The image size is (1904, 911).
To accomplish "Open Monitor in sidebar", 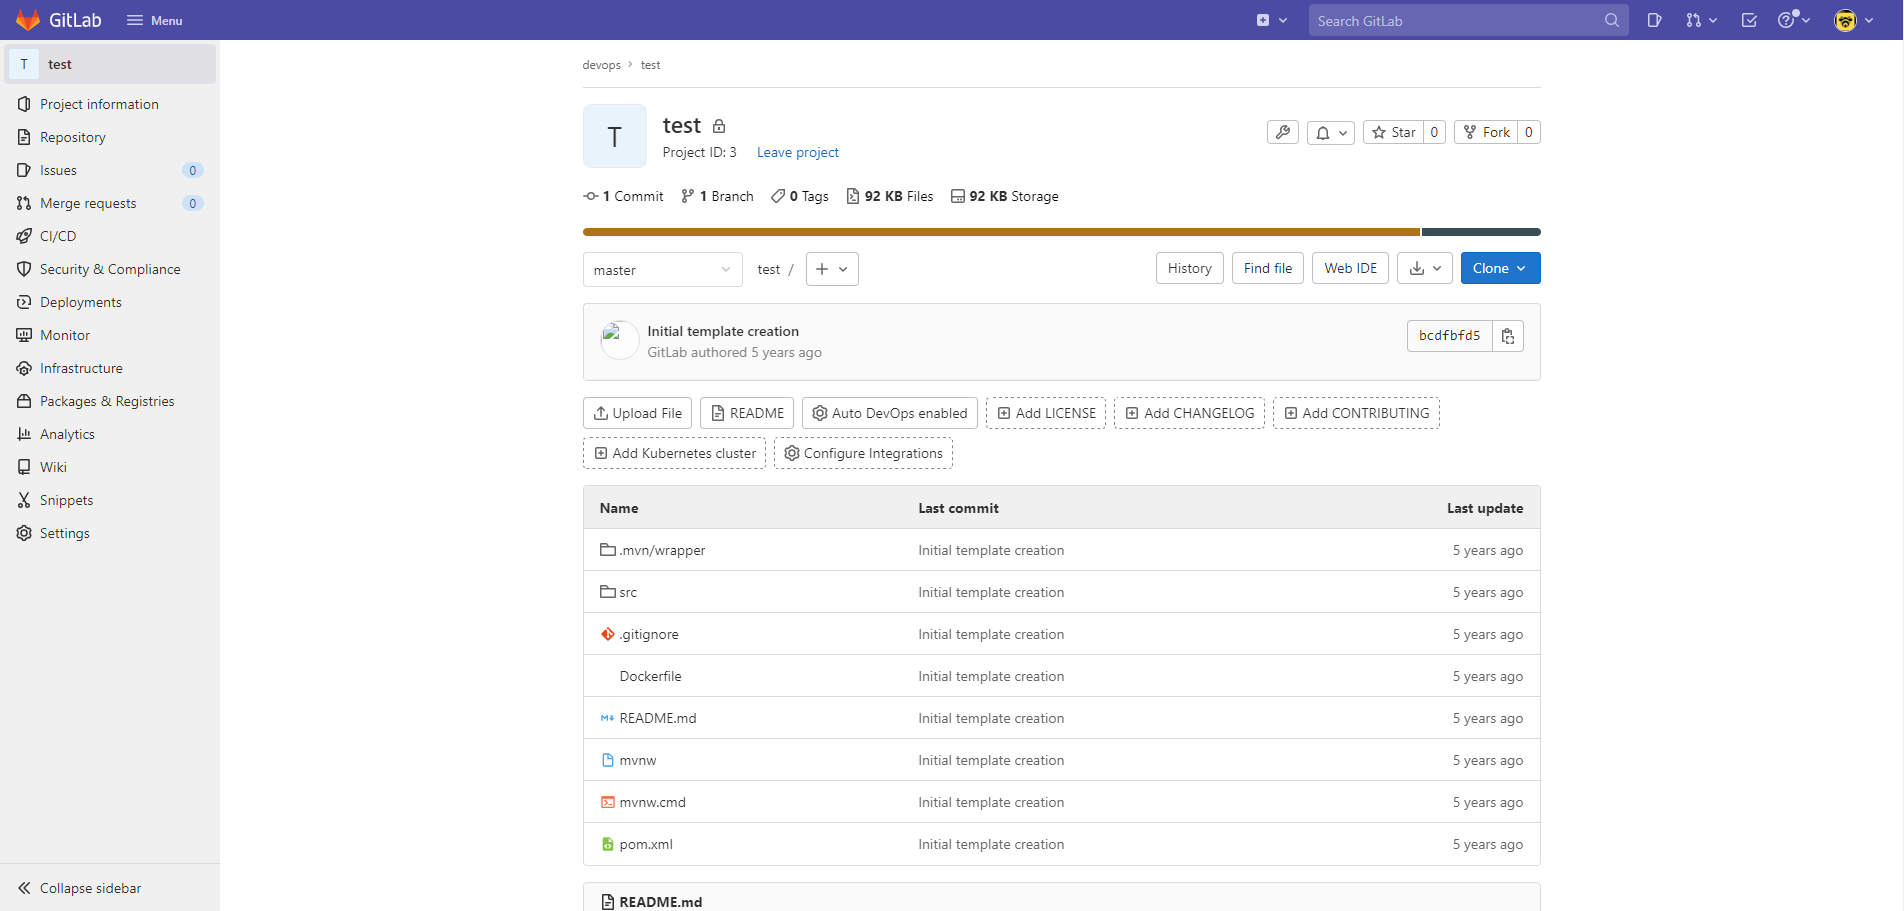I will 110,335.
